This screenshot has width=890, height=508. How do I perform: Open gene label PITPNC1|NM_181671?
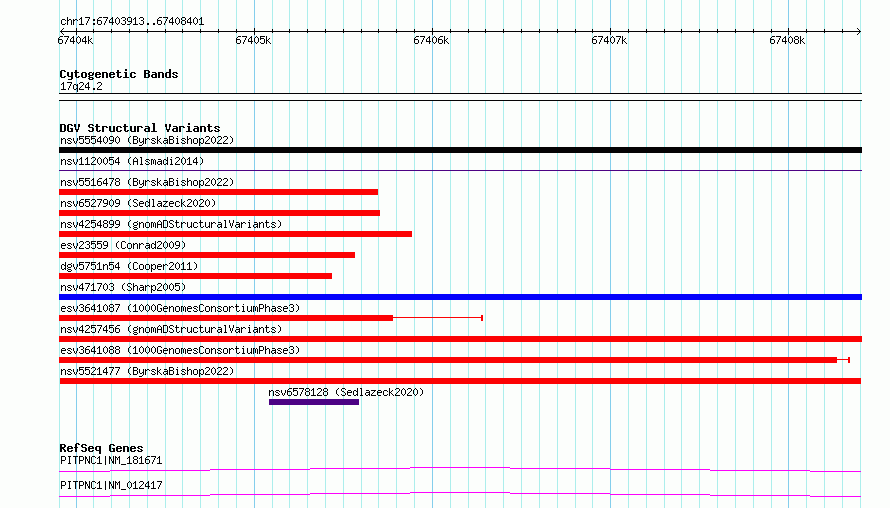111,460
